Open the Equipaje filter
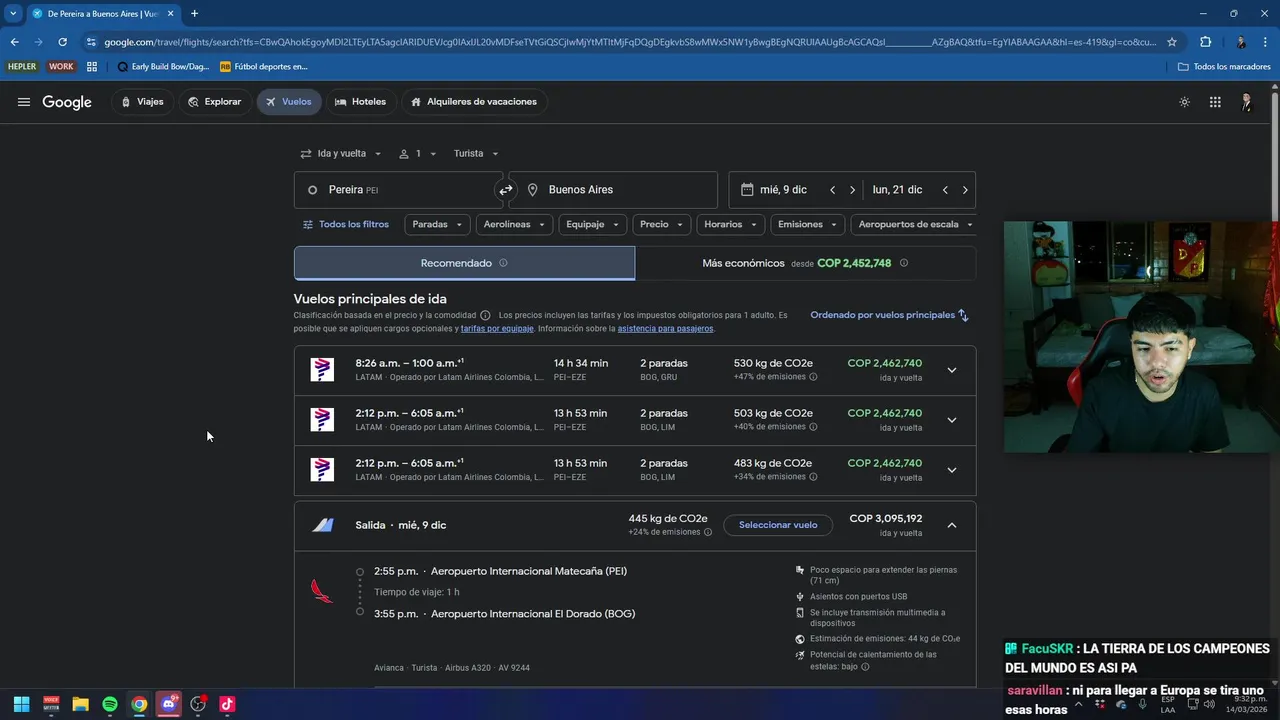 click(x=593, y=225)
